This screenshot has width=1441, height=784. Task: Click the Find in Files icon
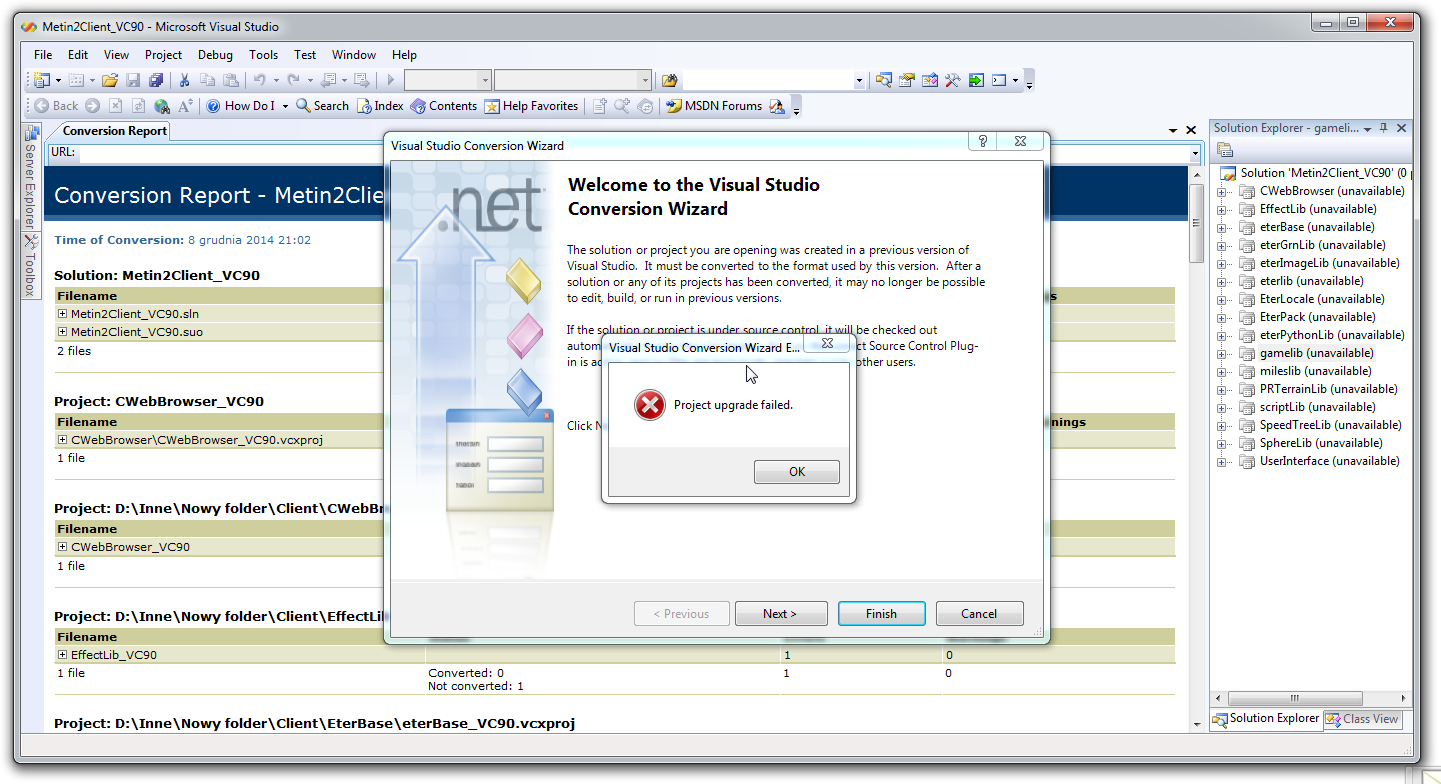coord(670,80)
